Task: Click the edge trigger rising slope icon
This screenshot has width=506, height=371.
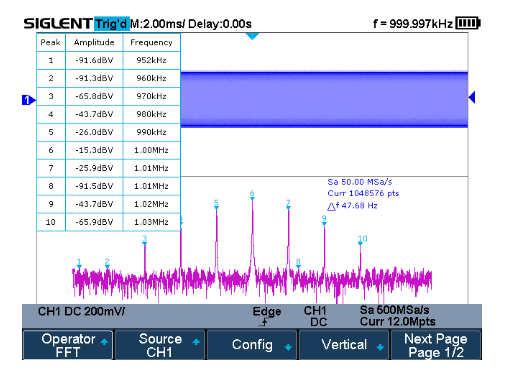Action: click(264, 322)
